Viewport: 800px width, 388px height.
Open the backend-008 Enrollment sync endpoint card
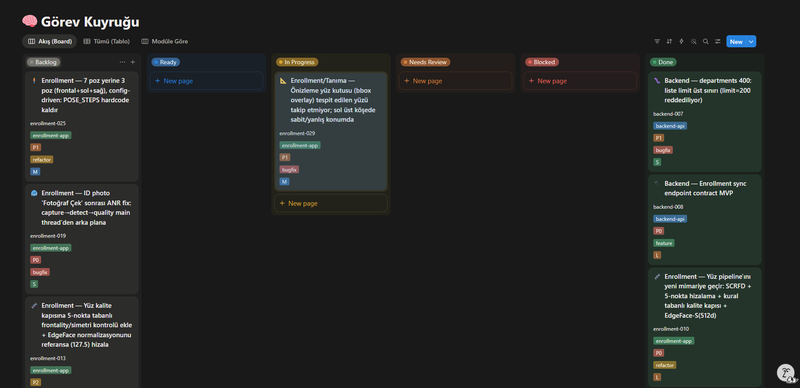[x=705, y=220]
